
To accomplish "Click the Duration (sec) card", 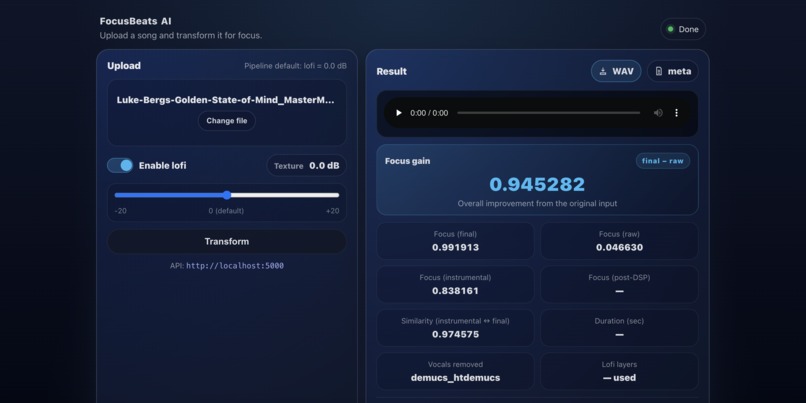I will click(x=619, y=327).
